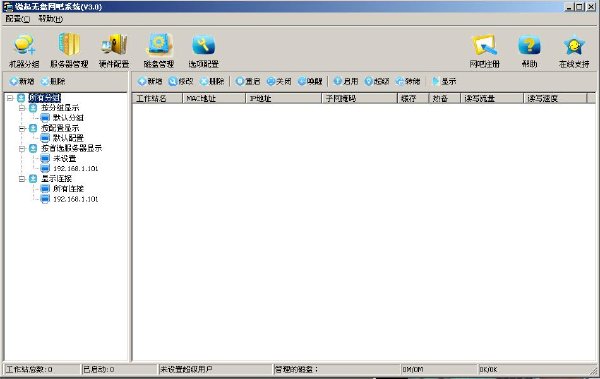Open 选项配置 options configuration
The image size is (600, 379).
tap(204, 50)
